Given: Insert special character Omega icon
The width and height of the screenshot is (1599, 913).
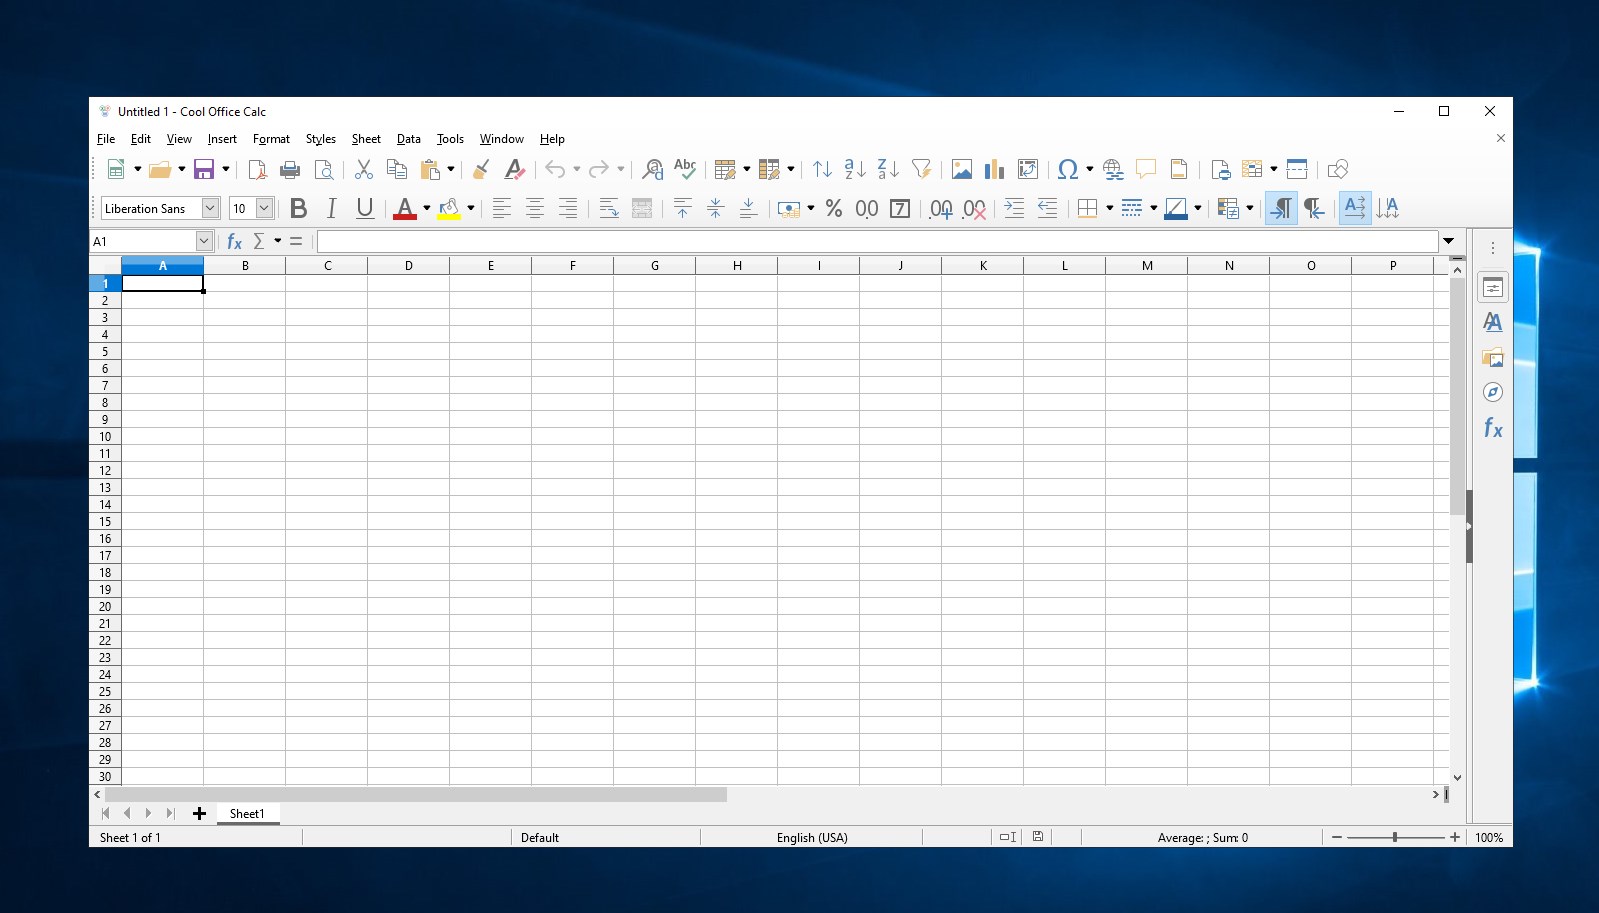Looking at the screenshot, I should tap(1068, 169).
